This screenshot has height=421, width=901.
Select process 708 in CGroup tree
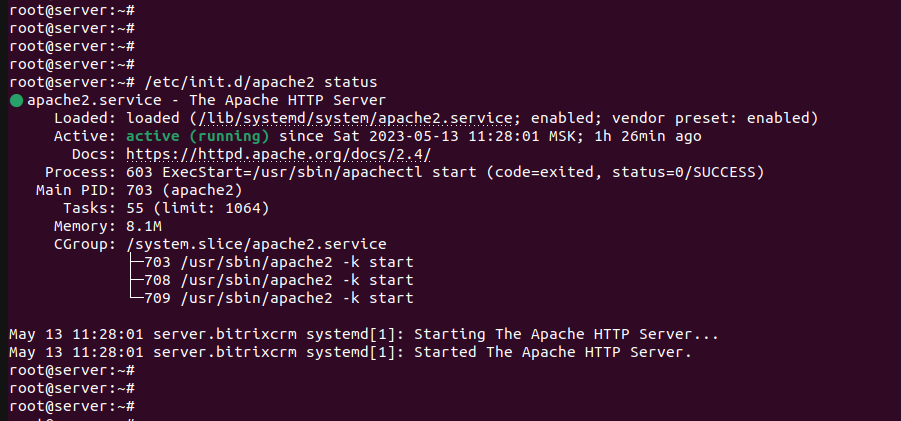[278, 280]
